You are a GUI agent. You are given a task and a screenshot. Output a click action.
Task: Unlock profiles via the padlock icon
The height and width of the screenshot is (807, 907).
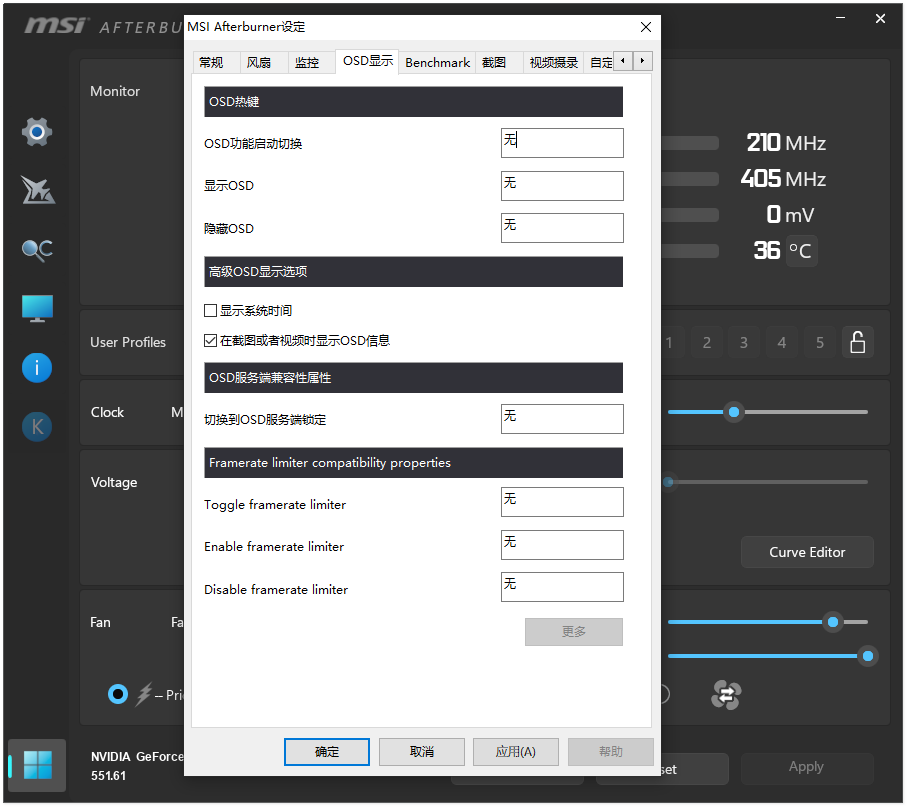point(857,342)
